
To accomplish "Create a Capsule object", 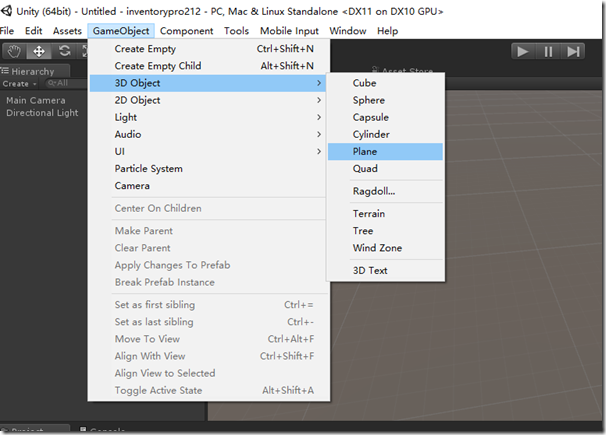I will click(x=385, y=117).
